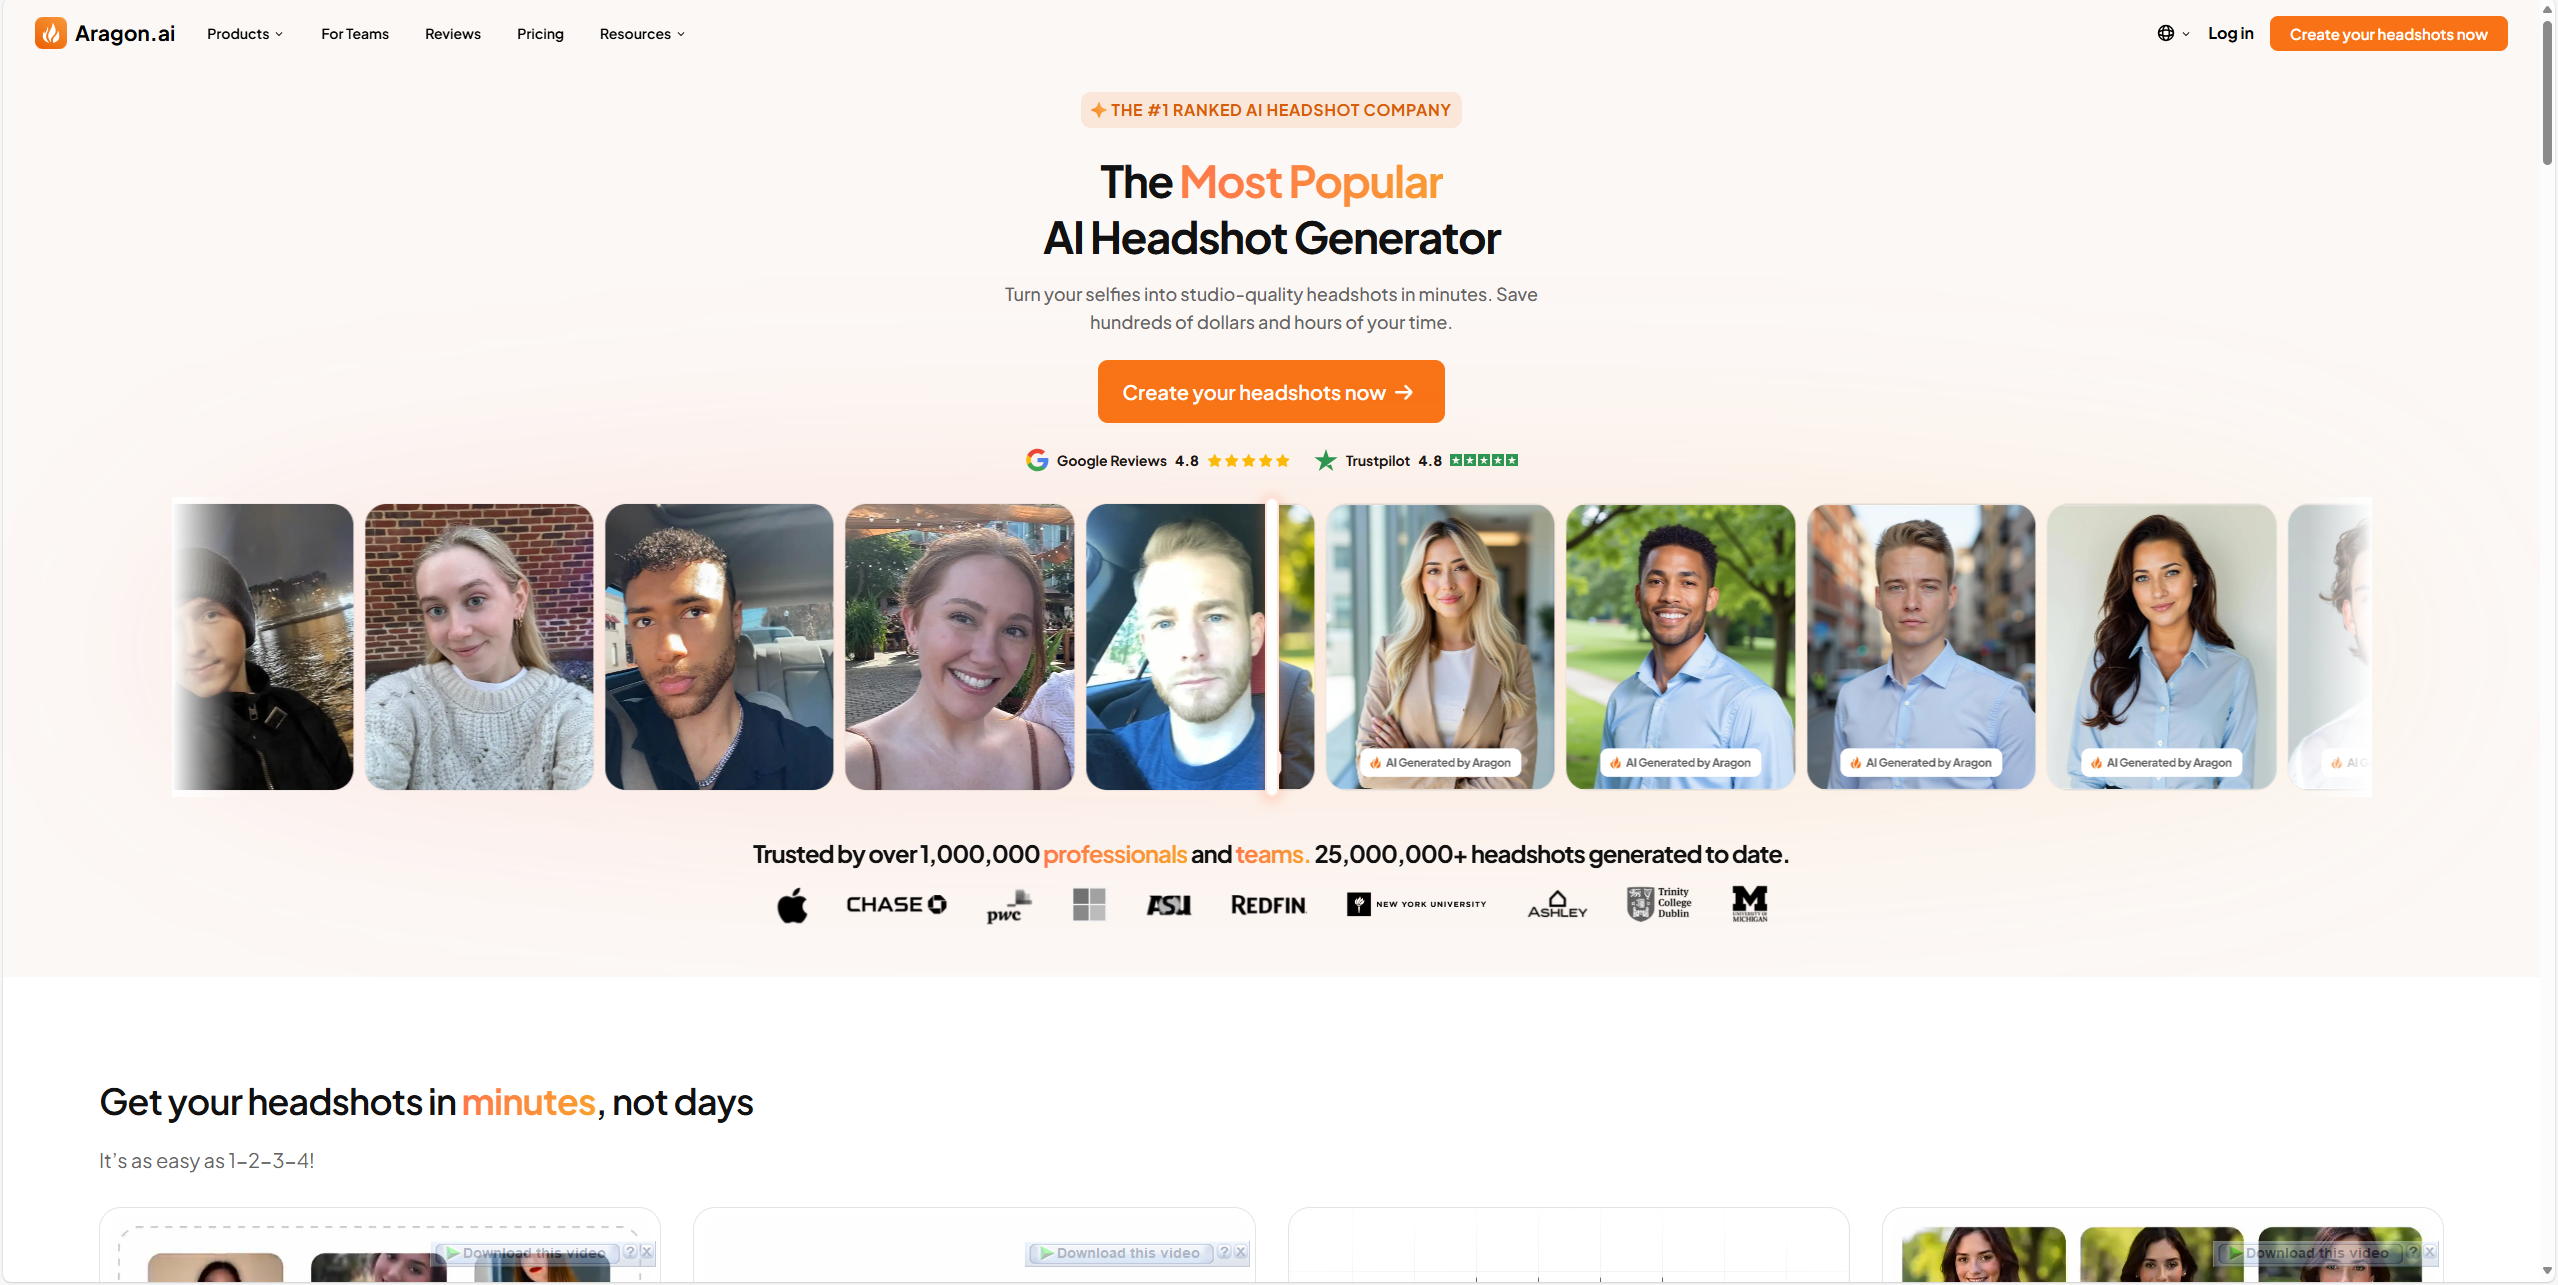The height and width of the screenshot is (1285, 2558).
Task: Close the middle Download this video overlay
Action: [x=1241, y=1253]
